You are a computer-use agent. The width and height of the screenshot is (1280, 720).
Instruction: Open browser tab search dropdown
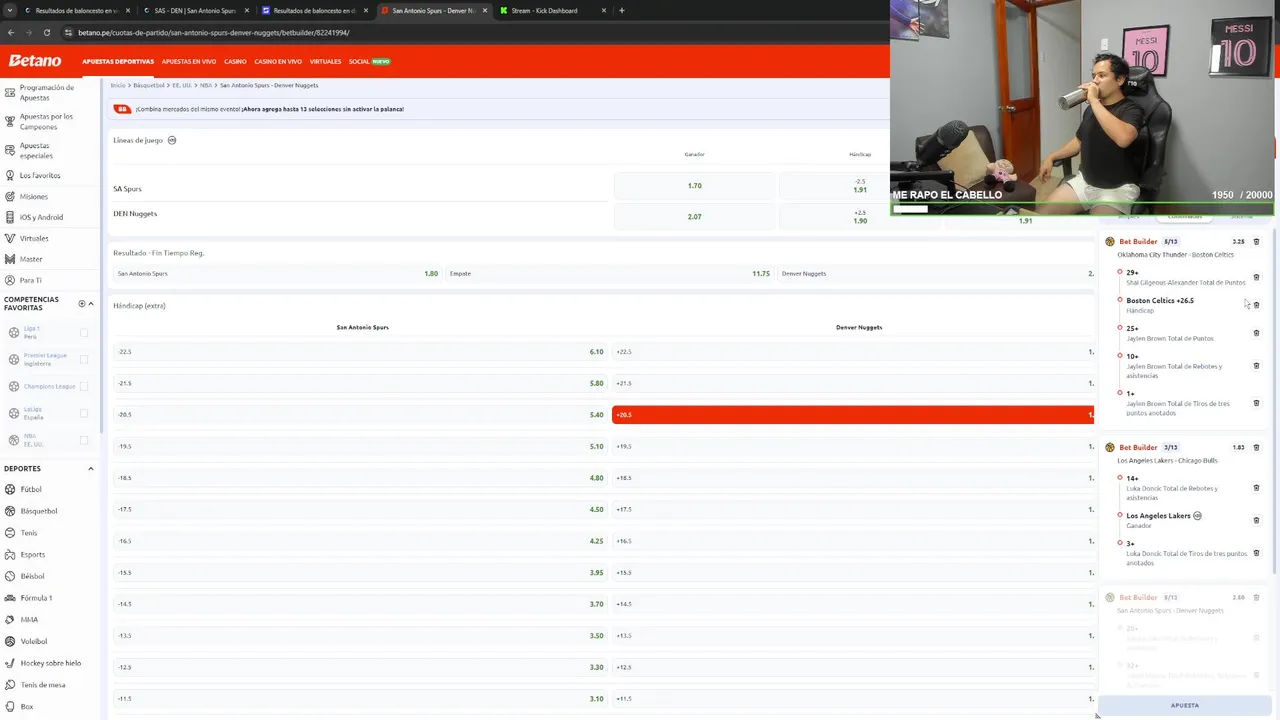[8, 10]
